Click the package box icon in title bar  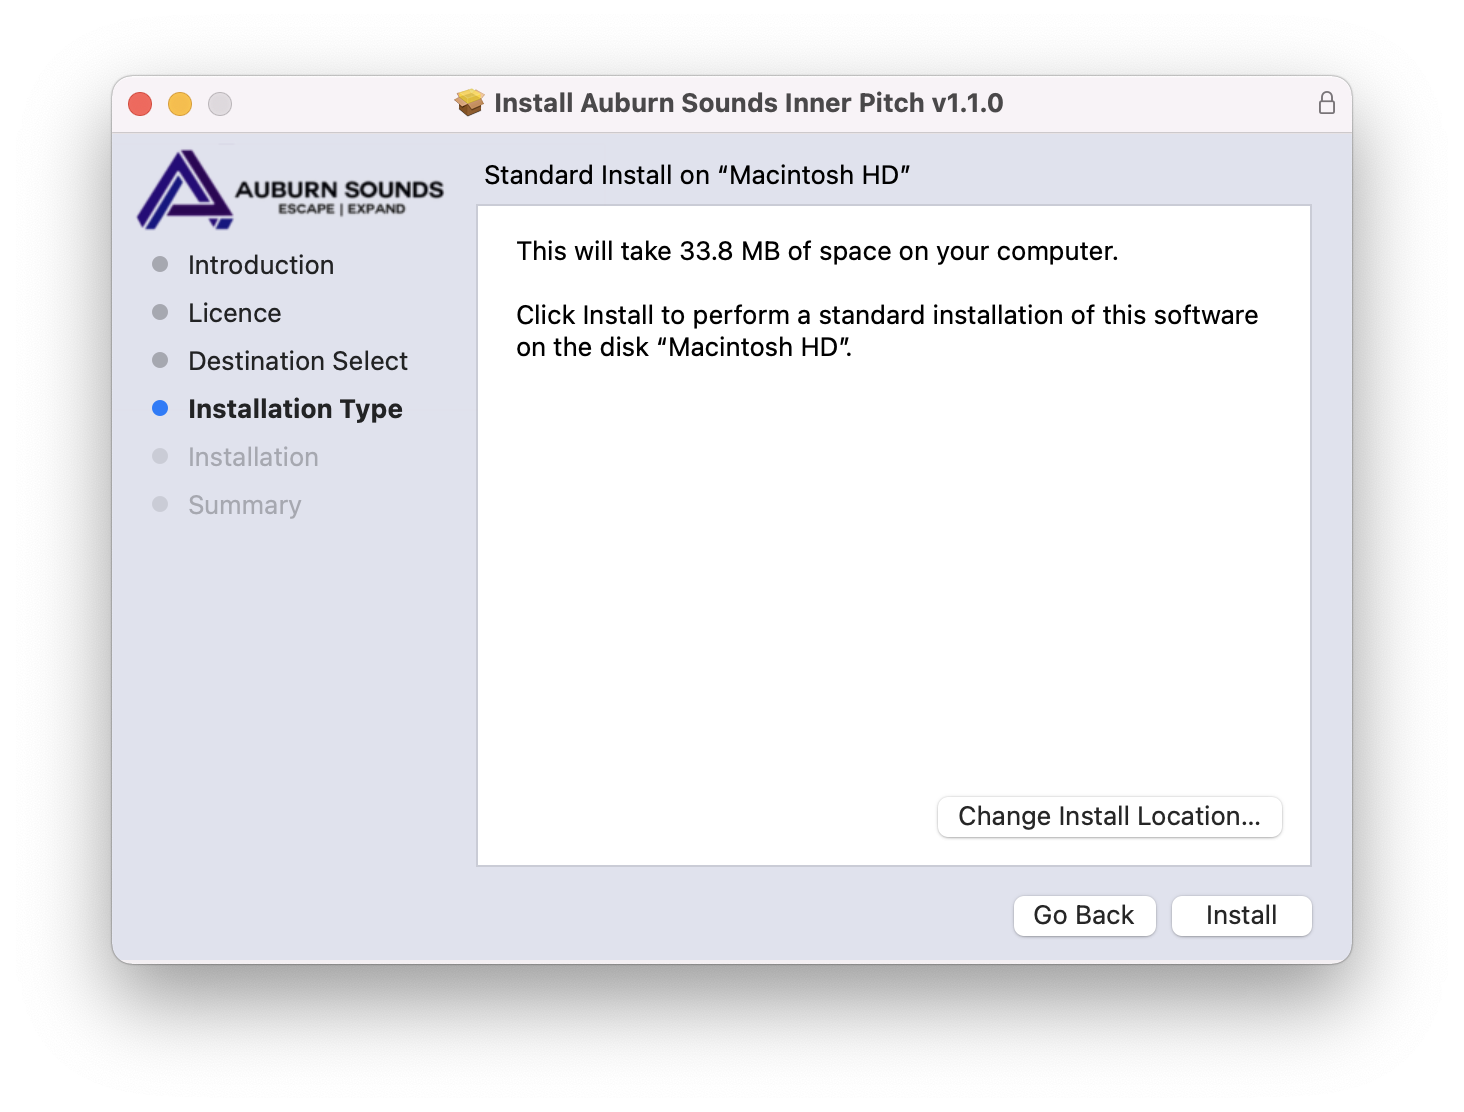(x=469, y=103)
